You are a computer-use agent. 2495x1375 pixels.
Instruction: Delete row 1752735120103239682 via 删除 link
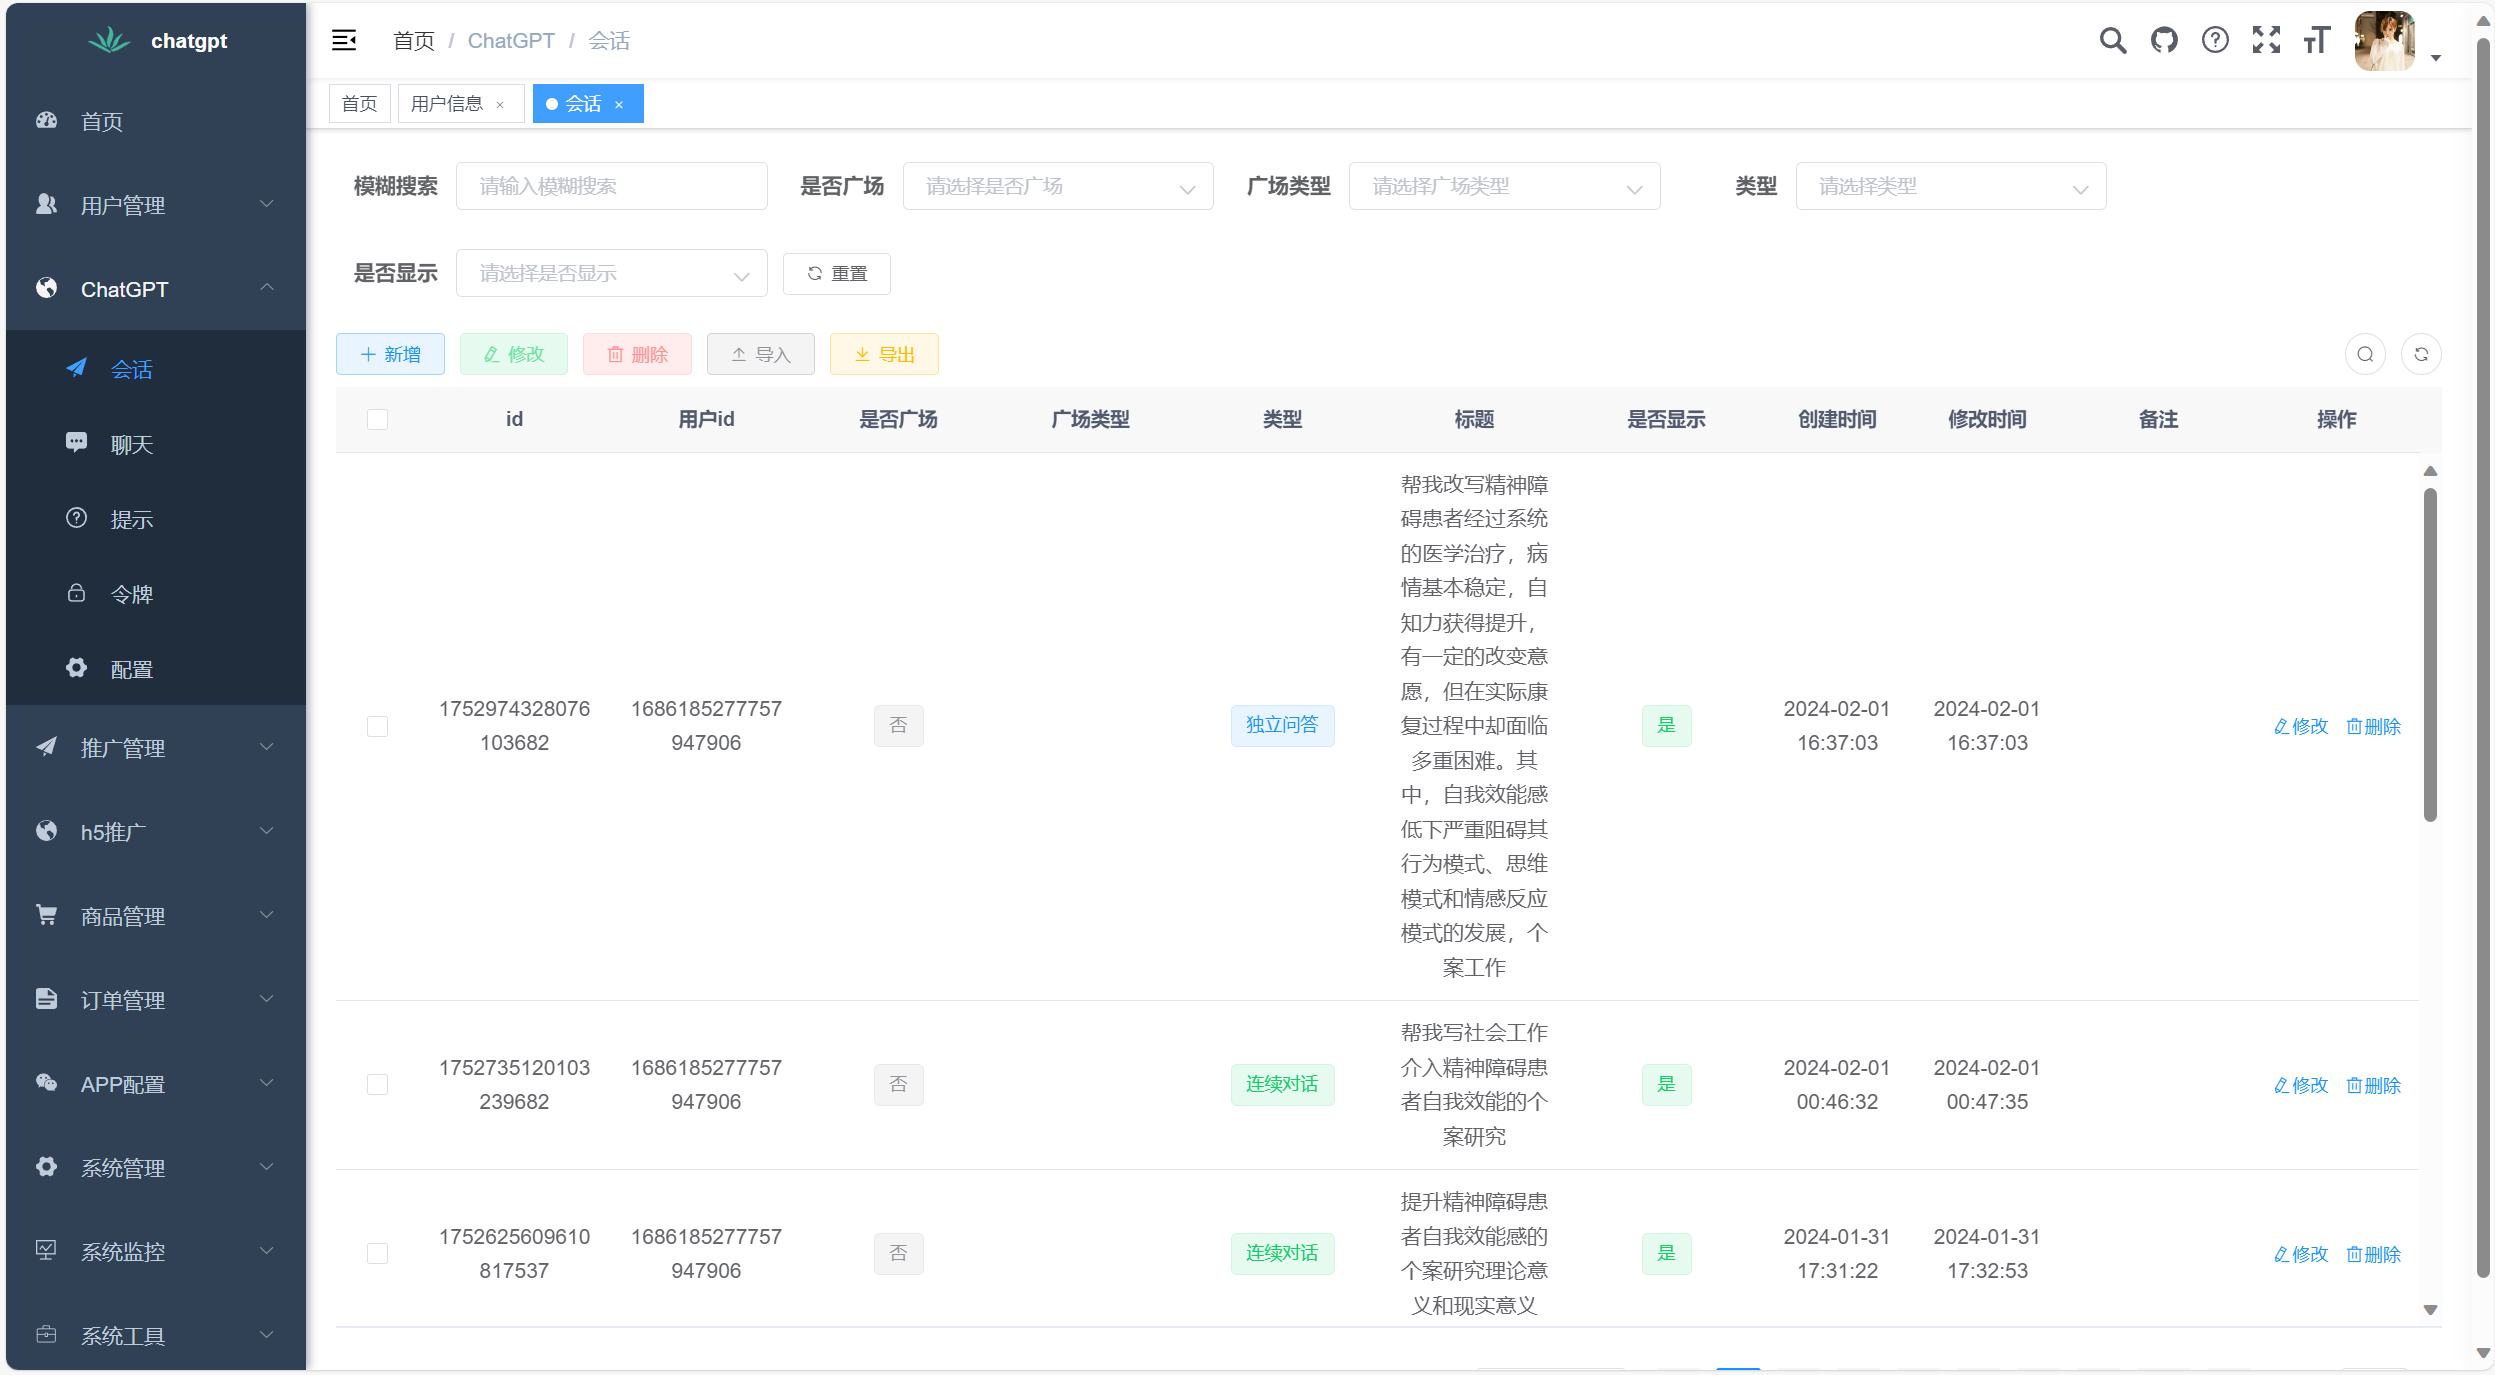pyautogui.click(x=2373, y=1085)
